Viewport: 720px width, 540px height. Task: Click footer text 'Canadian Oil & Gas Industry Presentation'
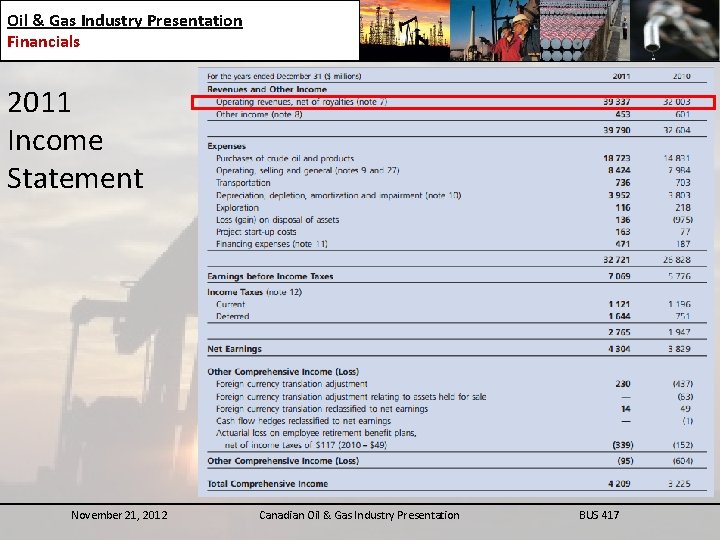(x=359, y=515)
